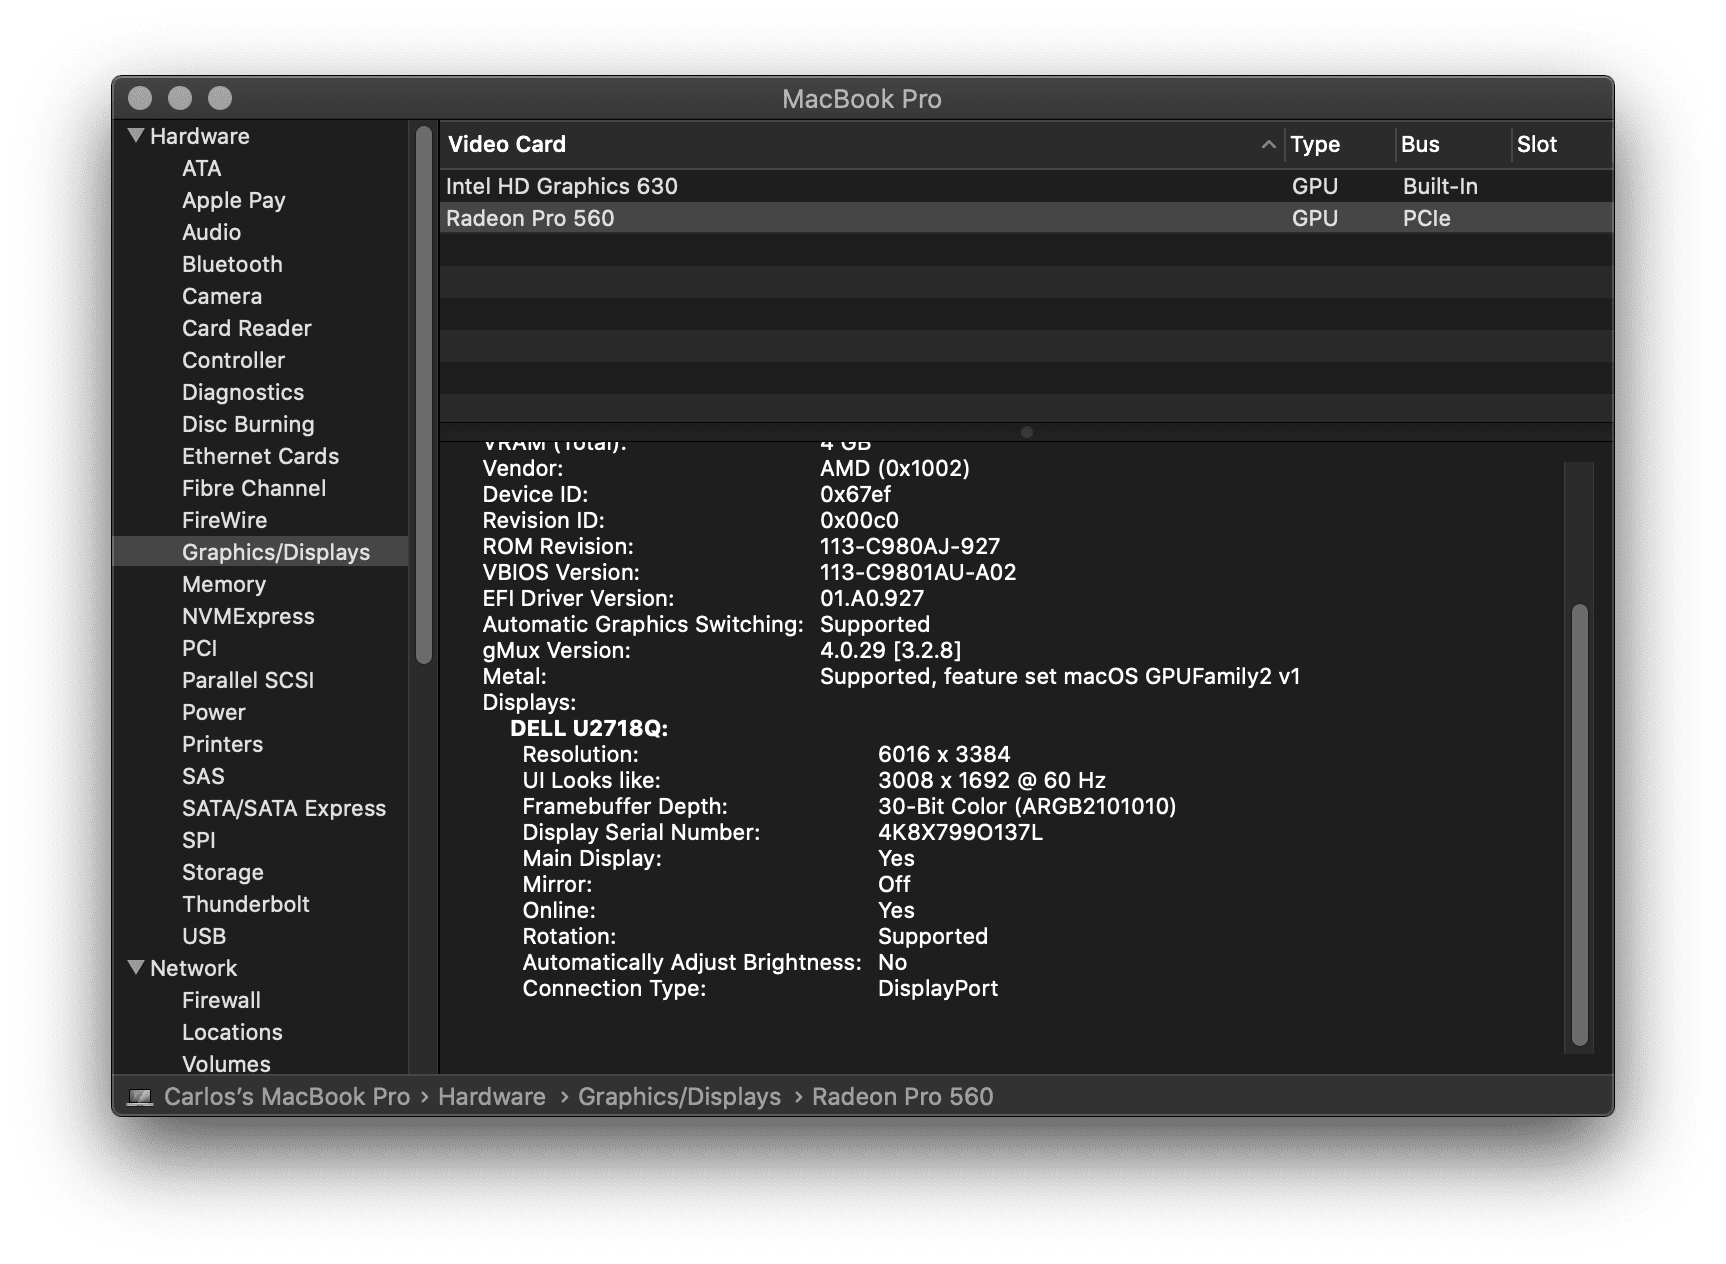The height and width of the screenshot is (1264, 1726).
Task: Open the Apple Pay information section
Action: point(233,200)
